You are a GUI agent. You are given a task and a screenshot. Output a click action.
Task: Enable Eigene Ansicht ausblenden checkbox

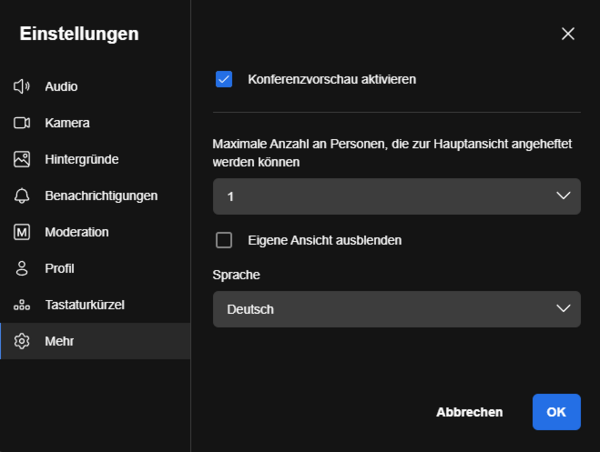point(224,240)
